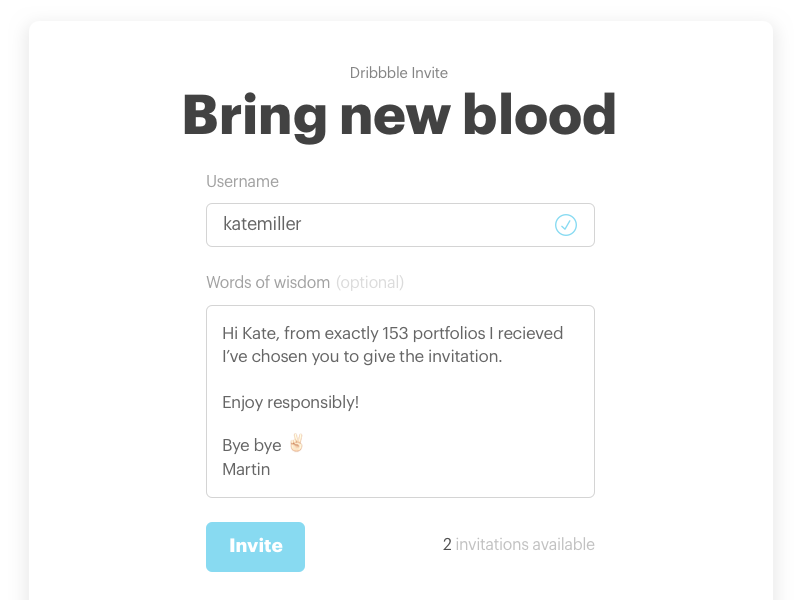Focus the Username field containing katemiller
This screenshot has width=800, height=600.
(x=380, y=225)
